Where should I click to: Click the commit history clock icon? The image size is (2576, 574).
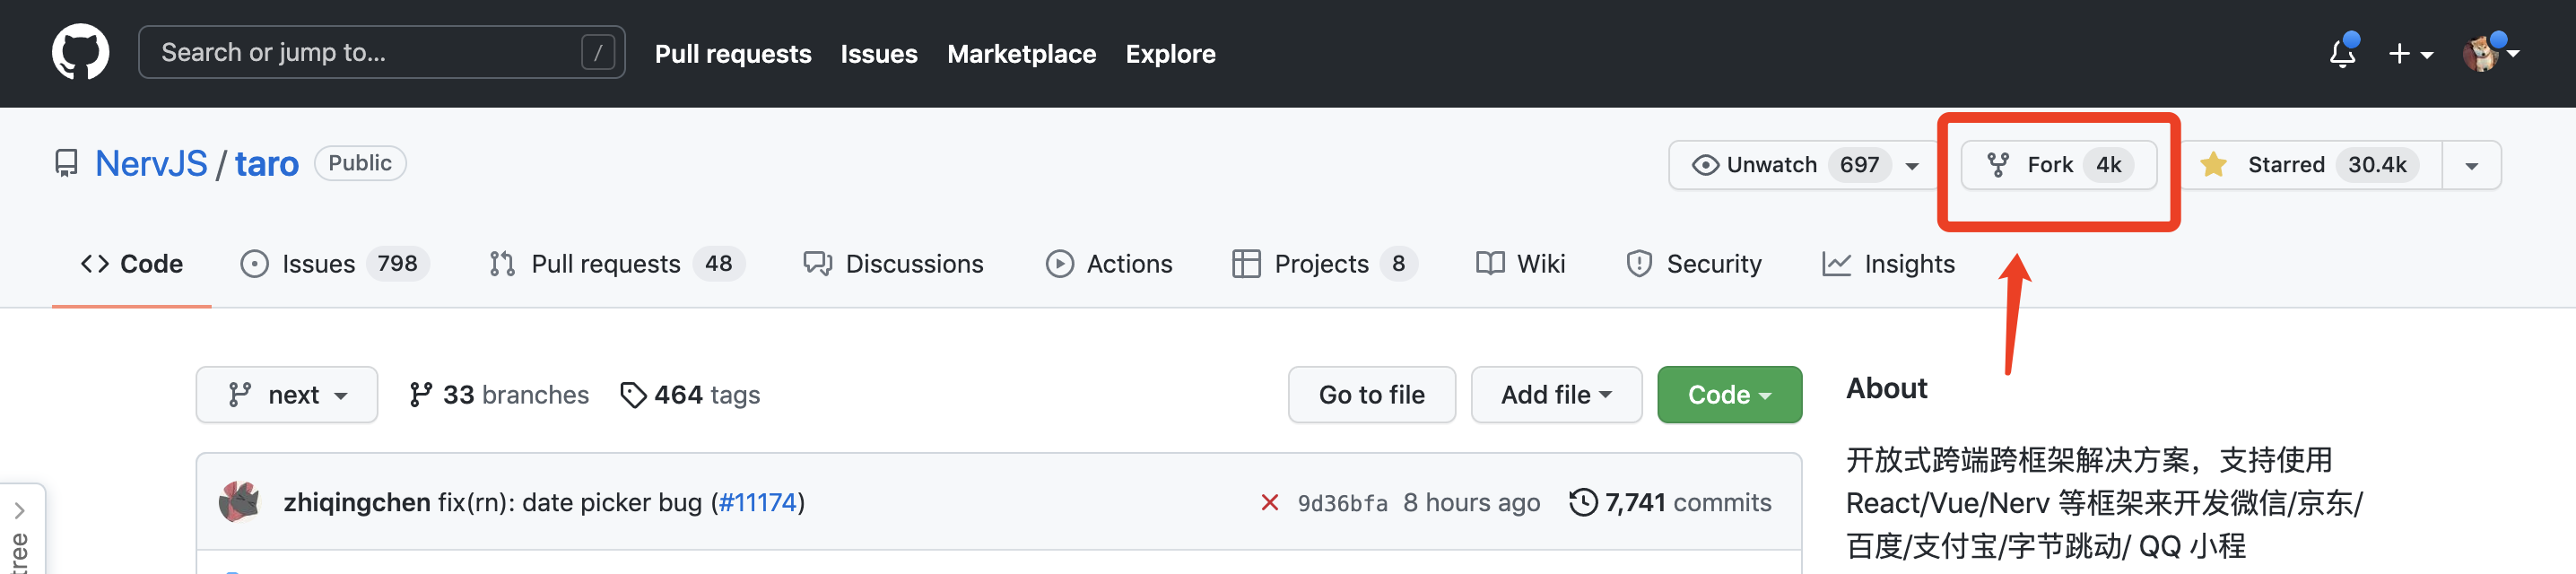(x=1583, y=502)
